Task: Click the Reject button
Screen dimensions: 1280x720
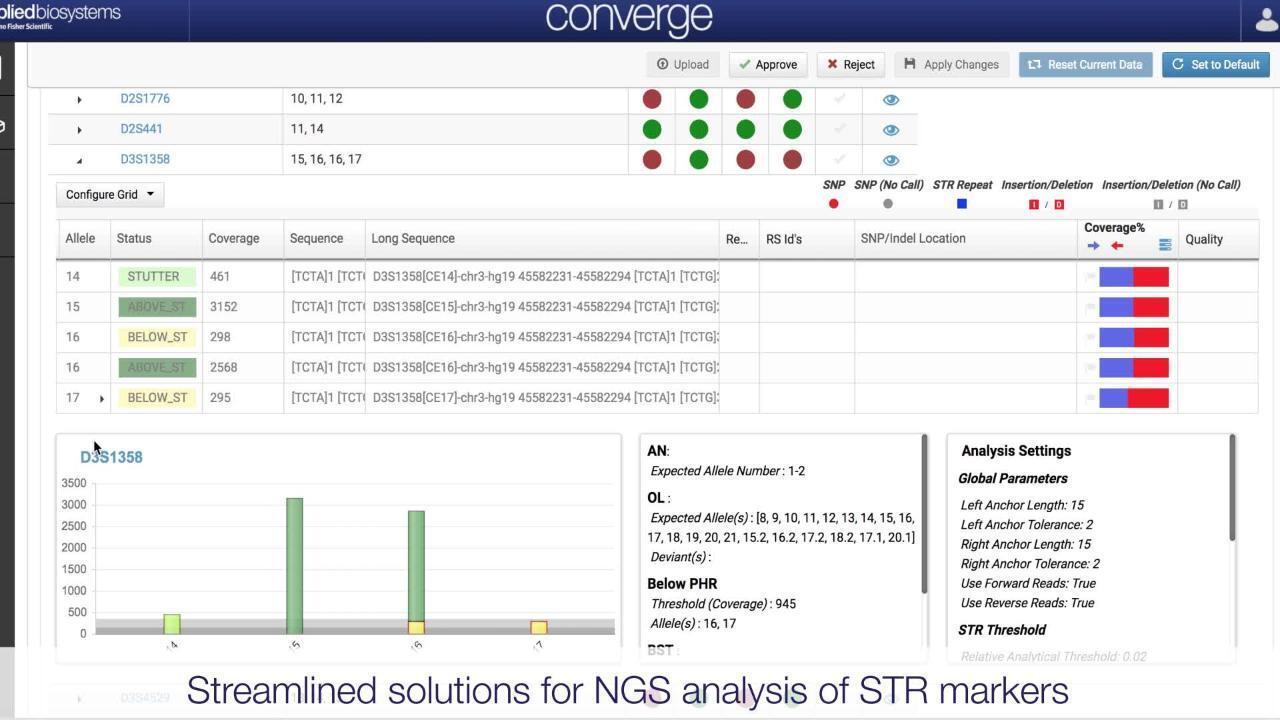Action: (850, 65)
